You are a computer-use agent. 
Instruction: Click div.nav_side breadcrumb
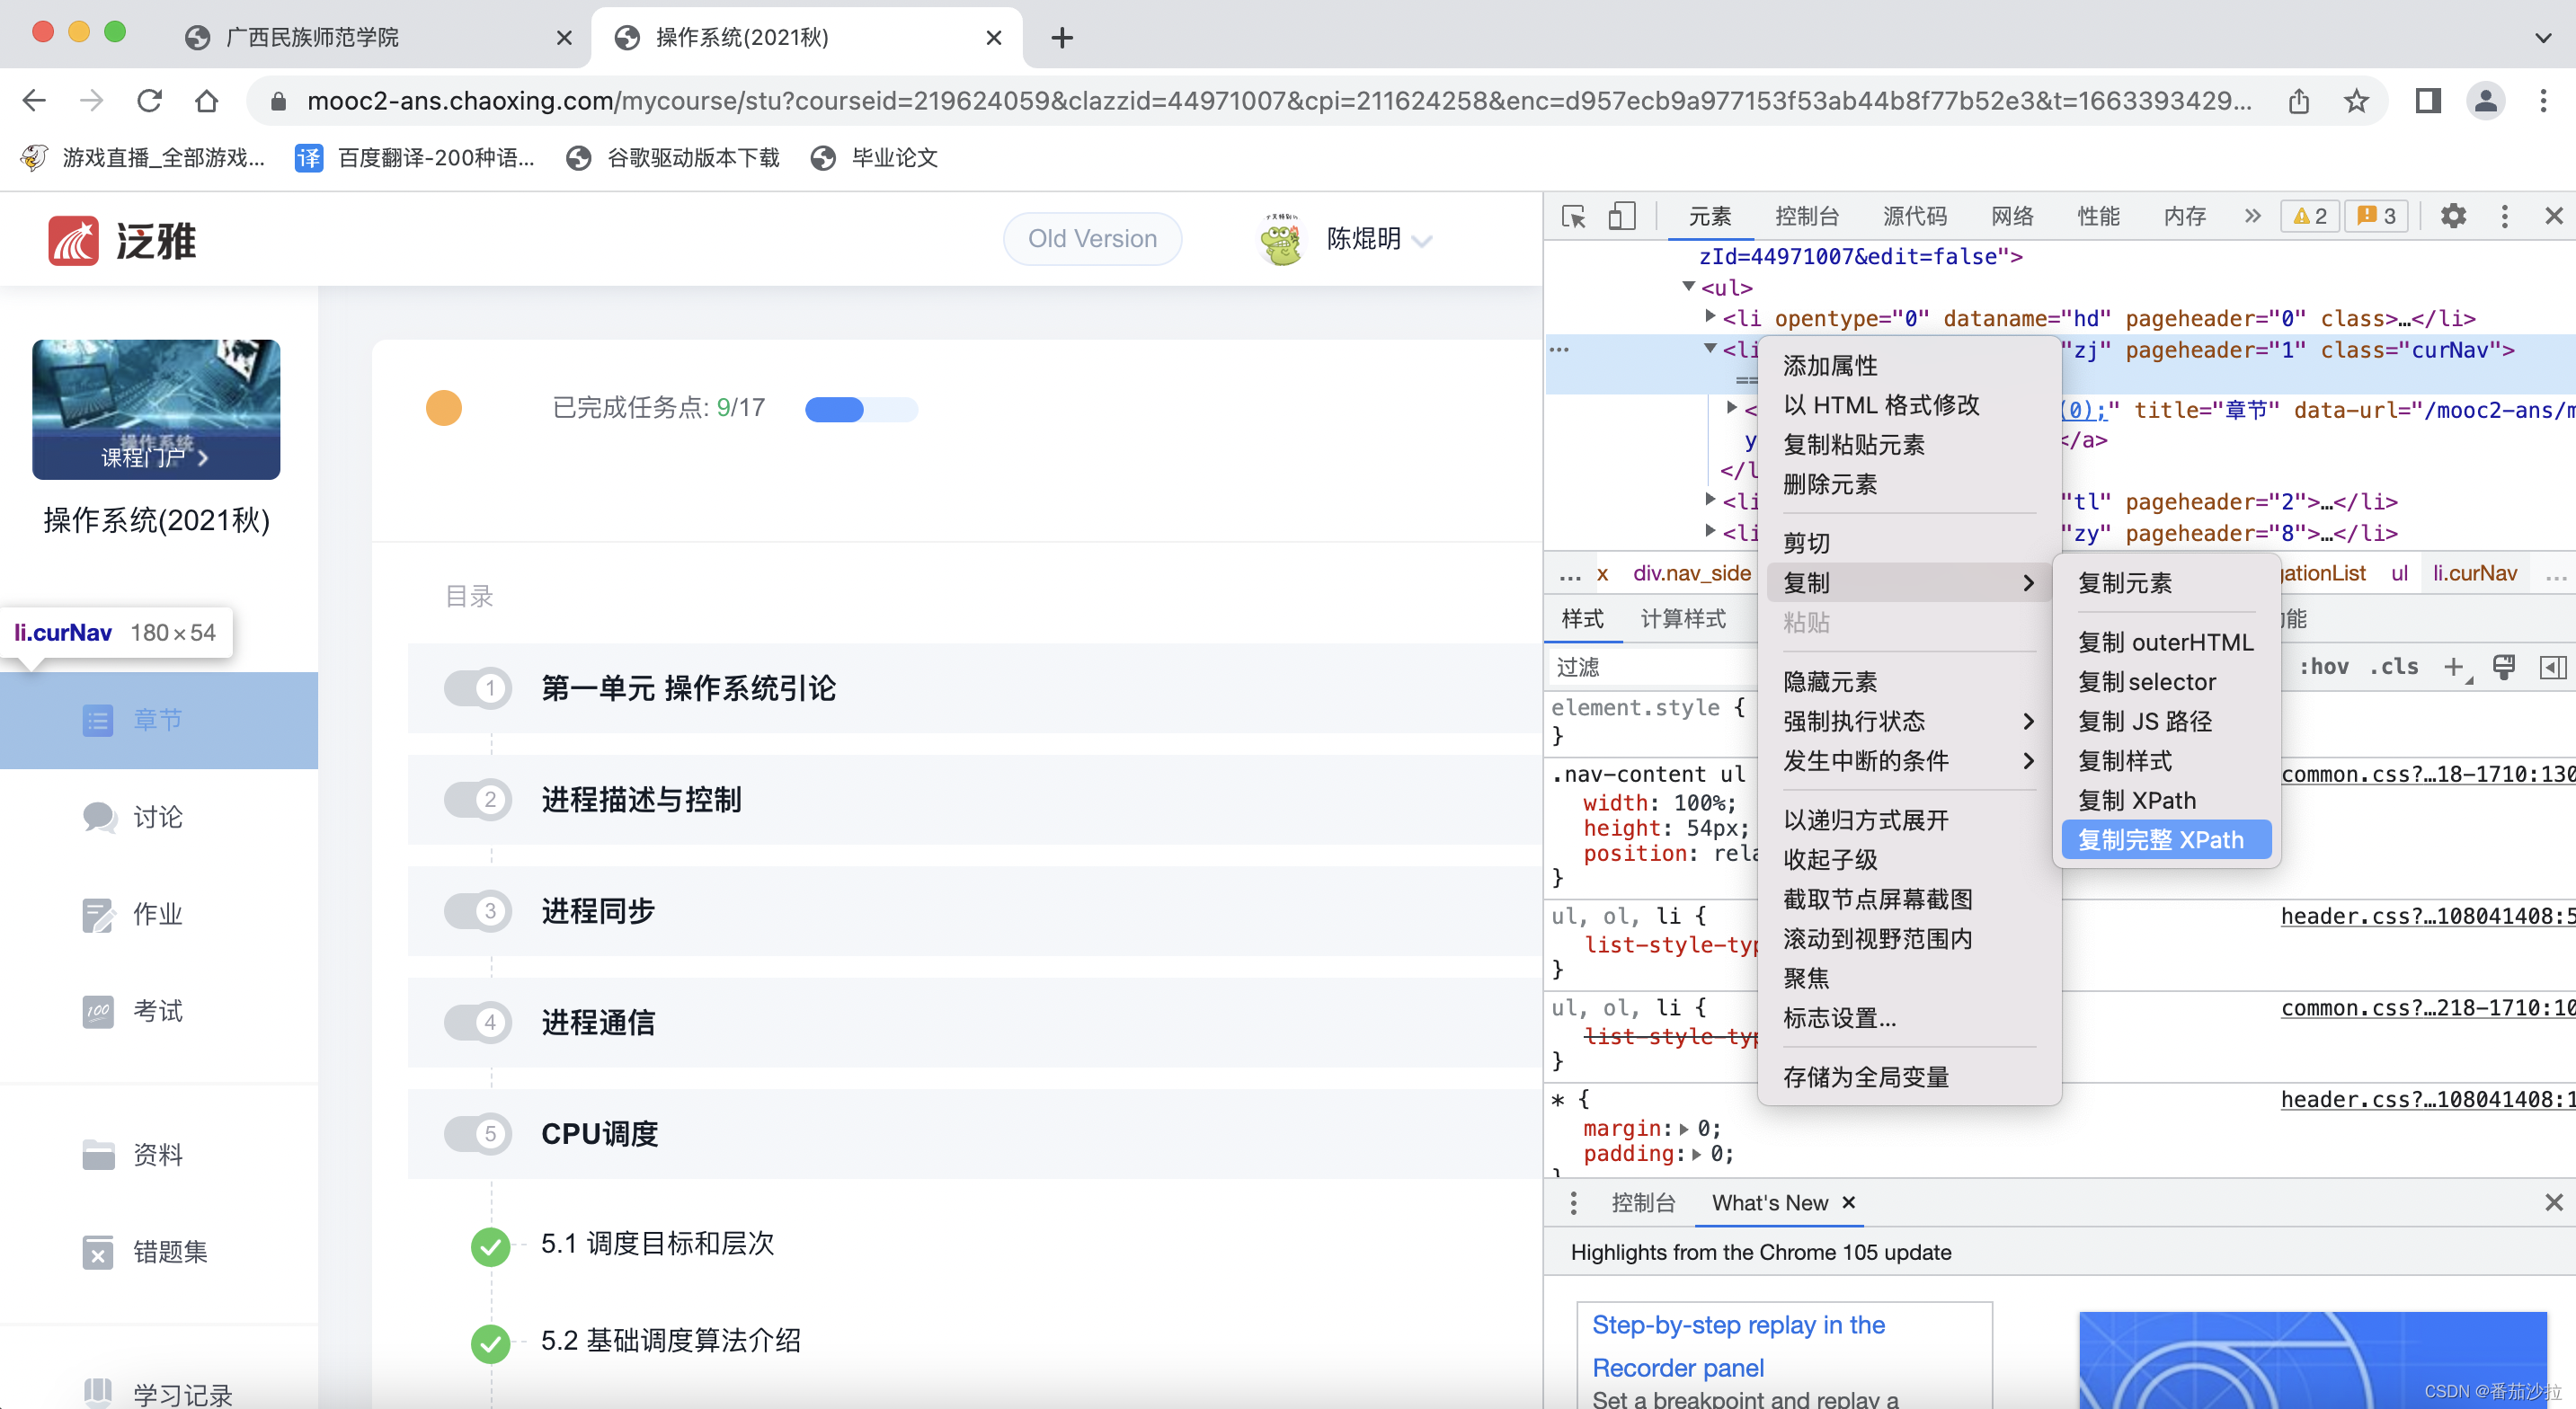pyautogui.click(x=1692, y=573)
